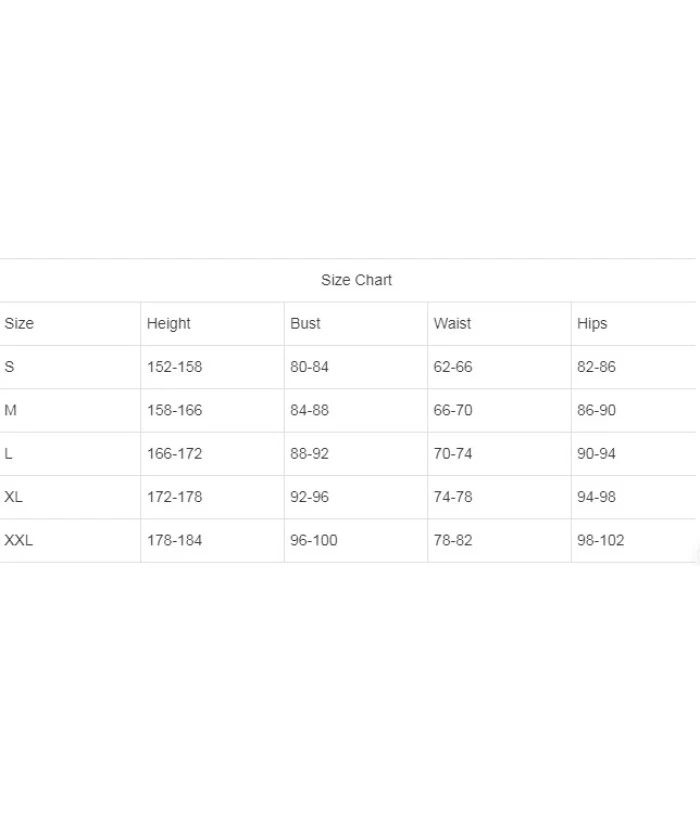
Task: Click the Size Chart title
Action: tap(356, 280)
